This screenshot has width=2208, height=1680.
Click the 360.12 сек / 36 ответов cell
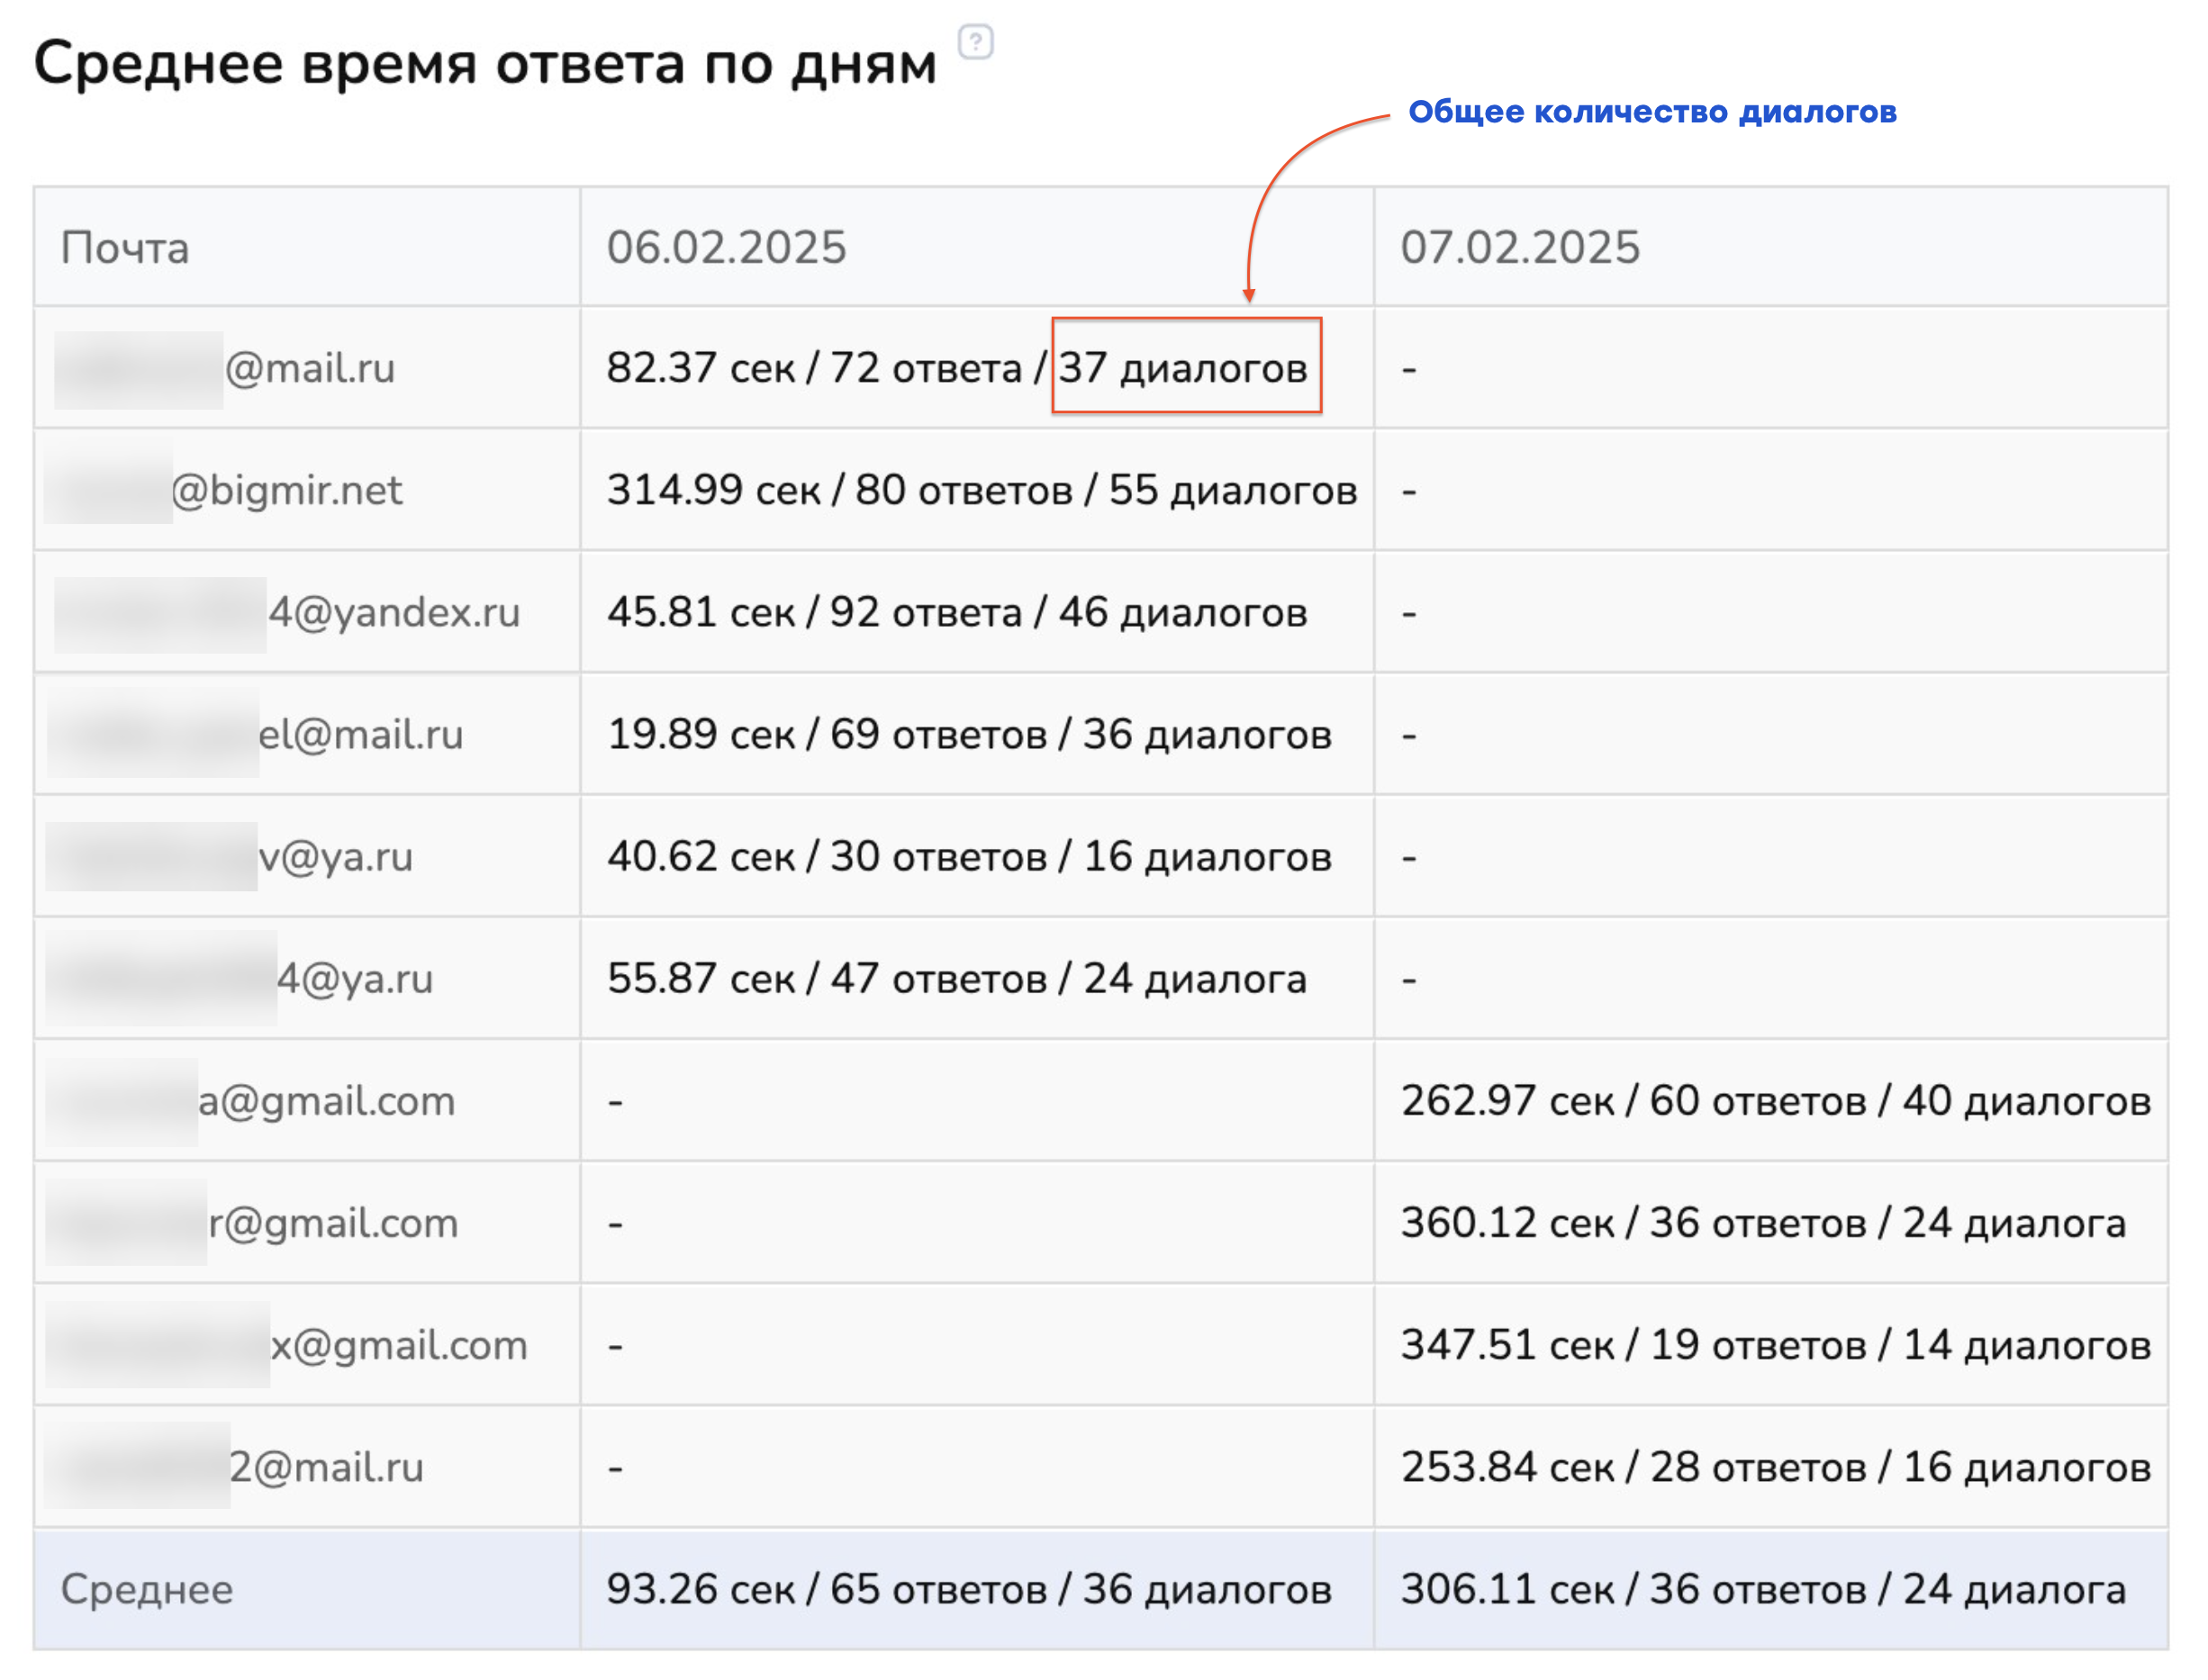click(1762, 1223)
